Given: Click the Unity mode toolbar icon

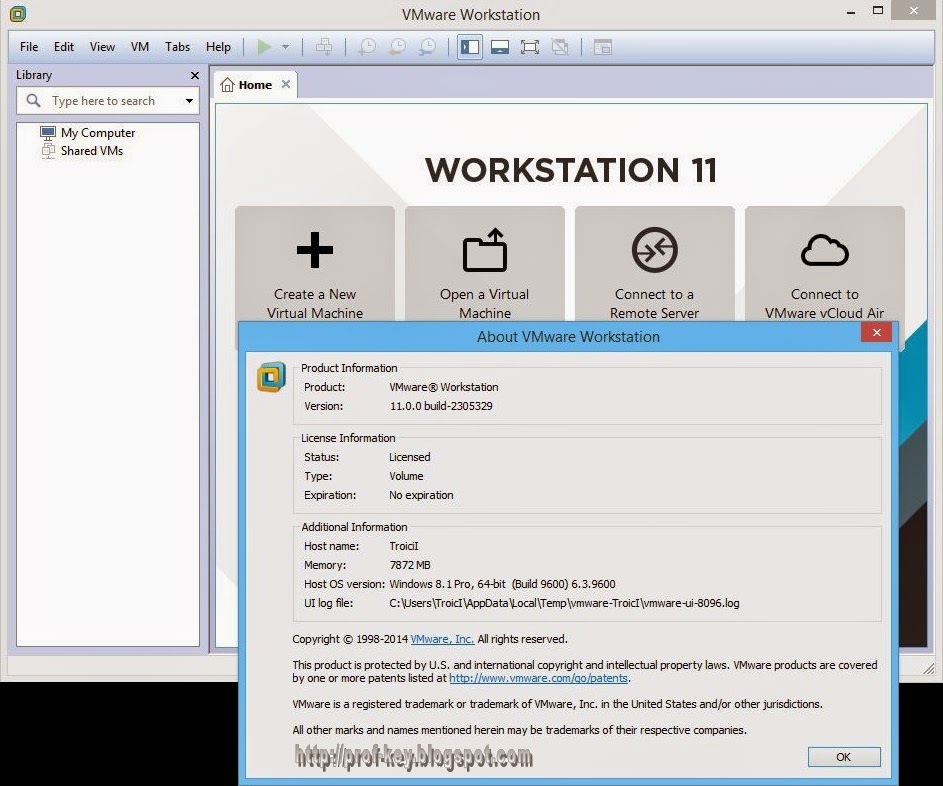Looking at the screenshot, I should pyautogui.click(x=560, y=47).
